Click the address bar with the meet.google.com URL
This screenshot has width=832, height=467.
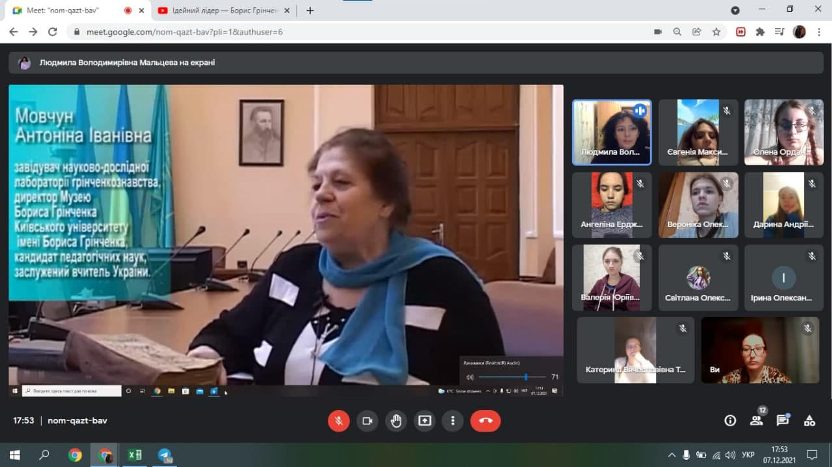tap(361, 32)
